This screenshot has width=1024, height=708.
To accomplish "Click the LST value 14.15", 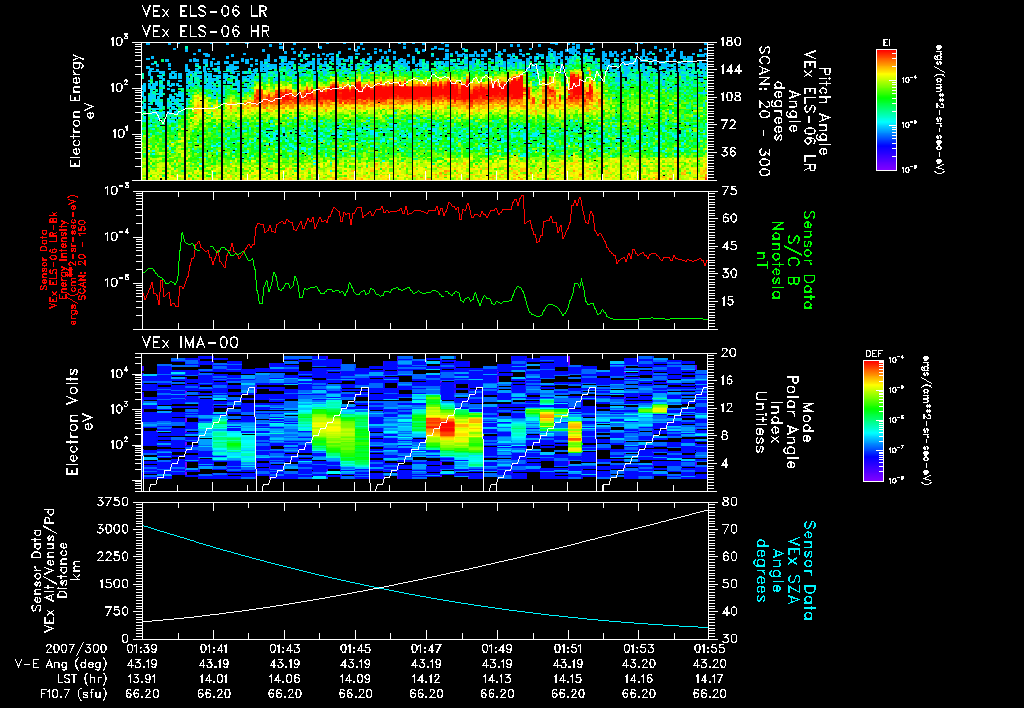I will coord(568,679).
